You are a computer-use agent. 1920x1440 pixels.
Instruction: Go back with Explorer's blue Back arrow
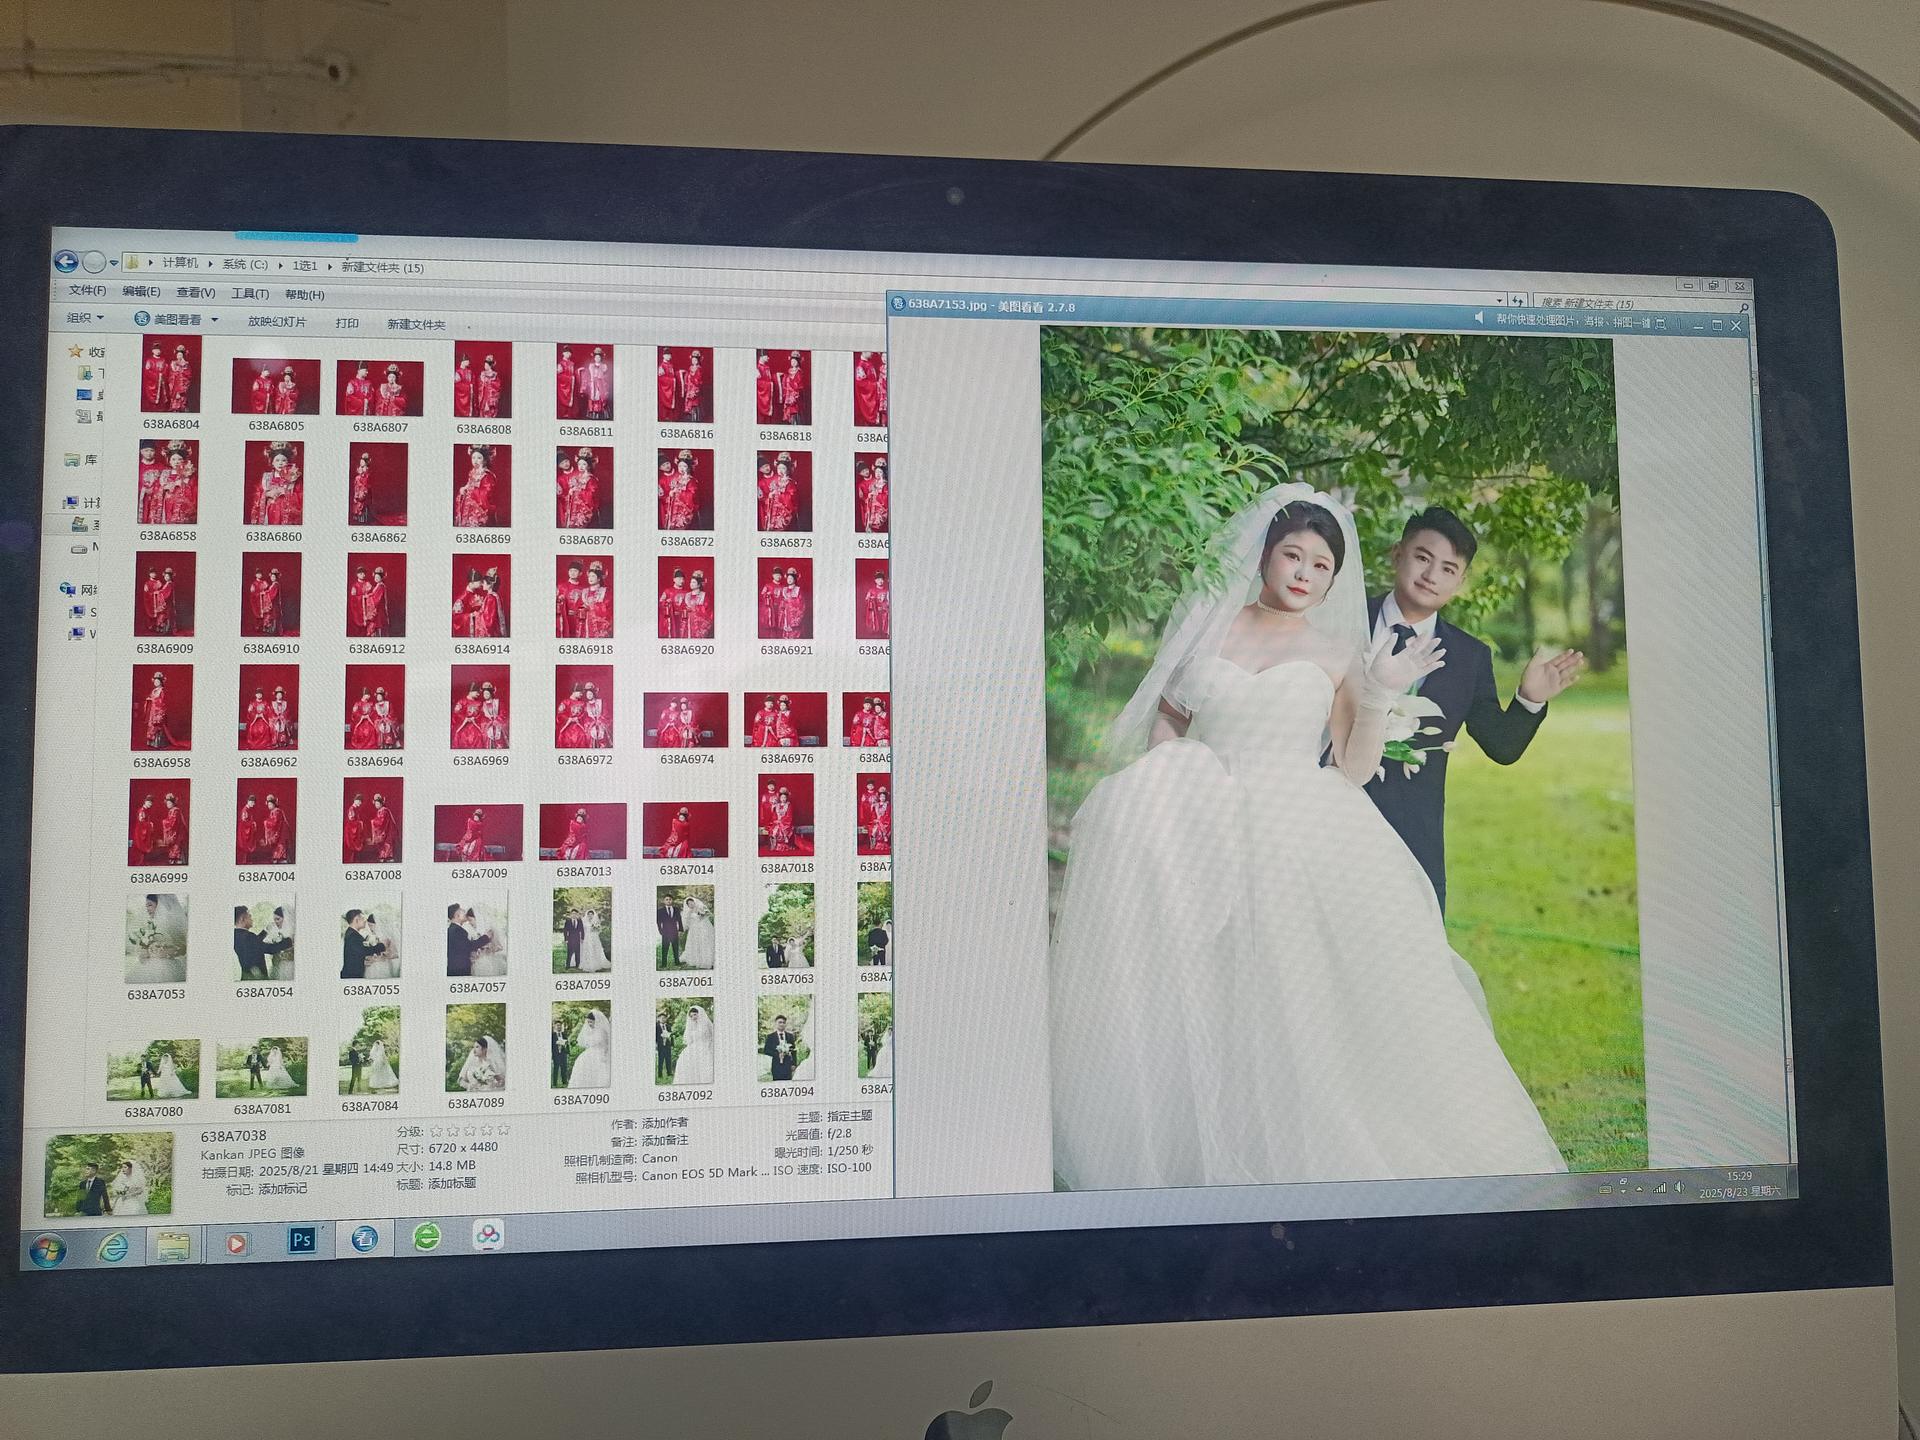coord(67,262)
